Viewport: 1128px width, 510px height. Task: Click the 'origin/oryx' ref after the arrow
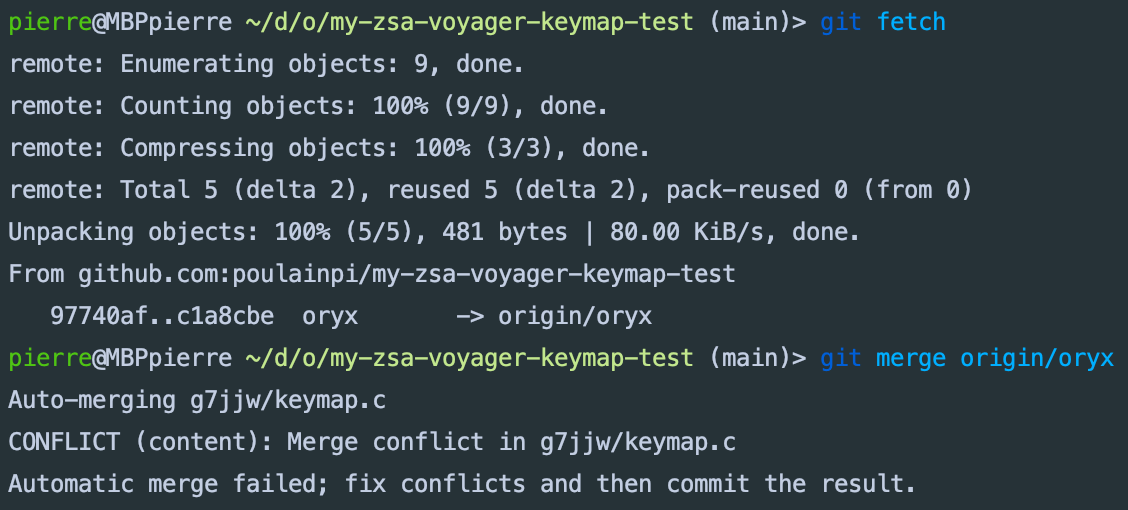tap(575, 316)
